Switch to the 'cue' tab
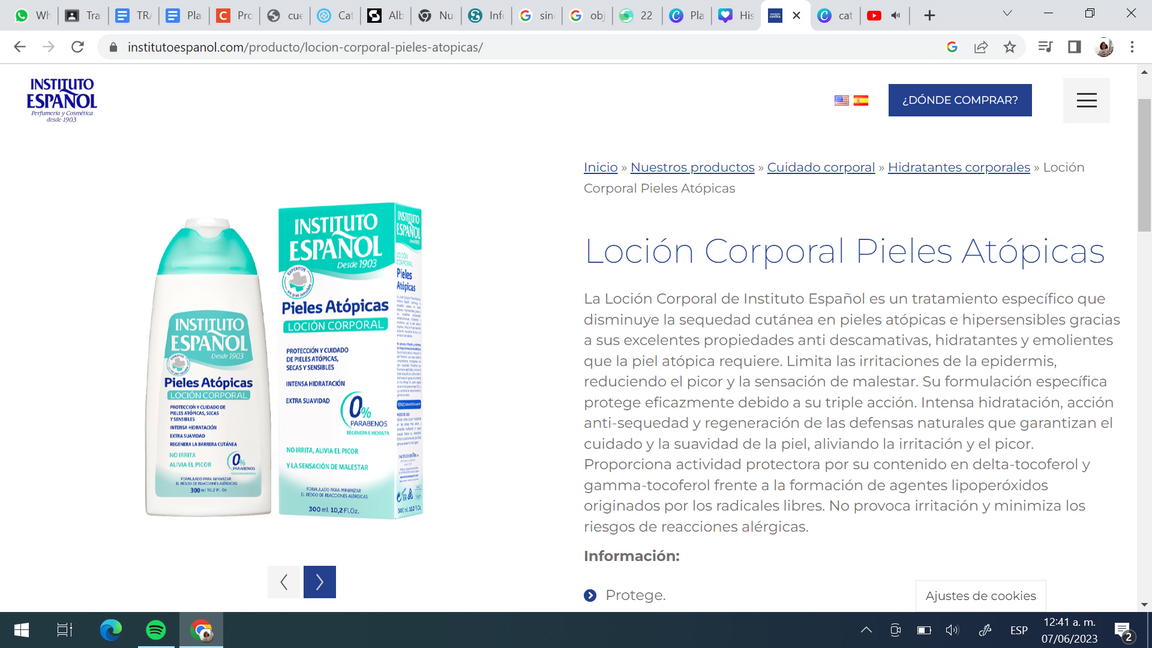The height and width of the screenshot is (648, 1152). [x=284, y=15]
